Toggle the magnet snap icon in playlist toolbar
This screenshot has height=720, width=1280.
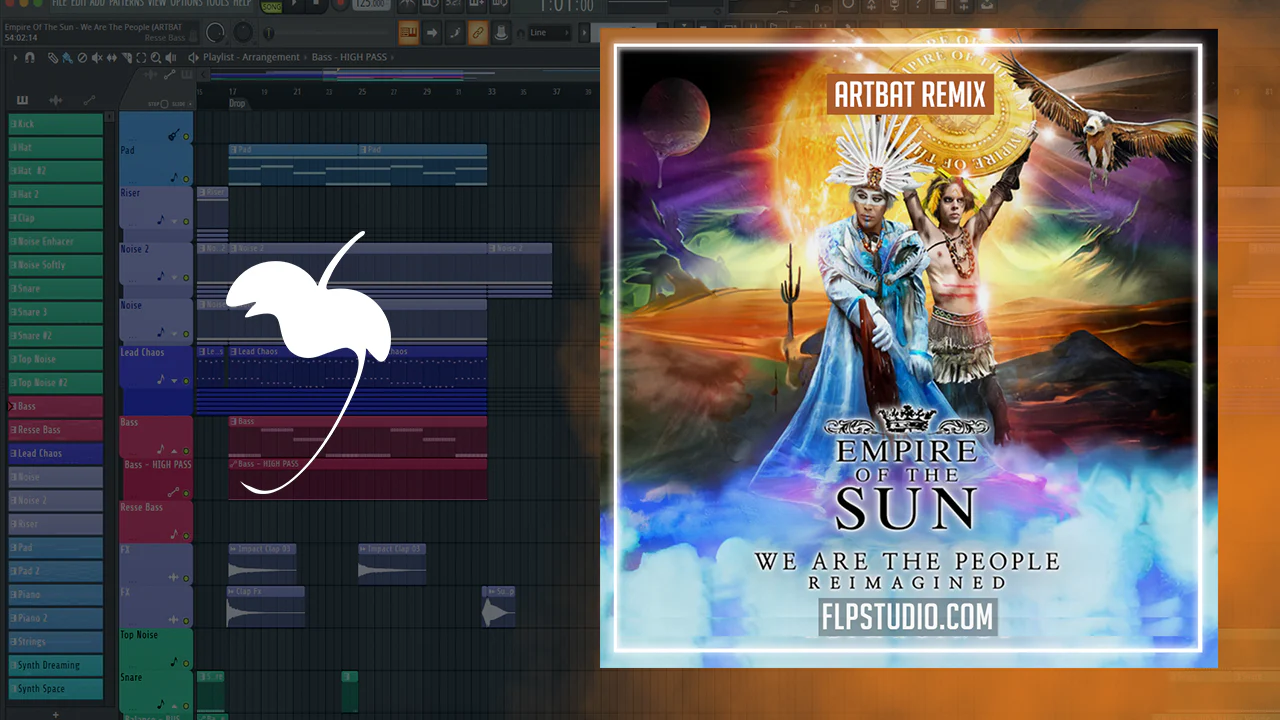click(31, 57)
